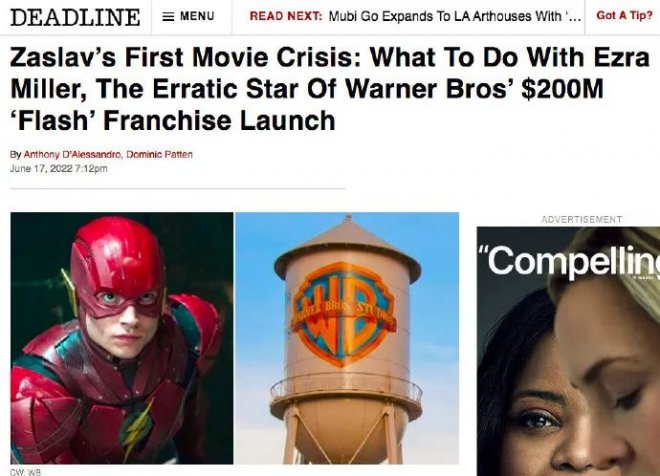This screenshot has height=476, width=660.
Task: Open the READ NEXT label
Action: point(286,16)
